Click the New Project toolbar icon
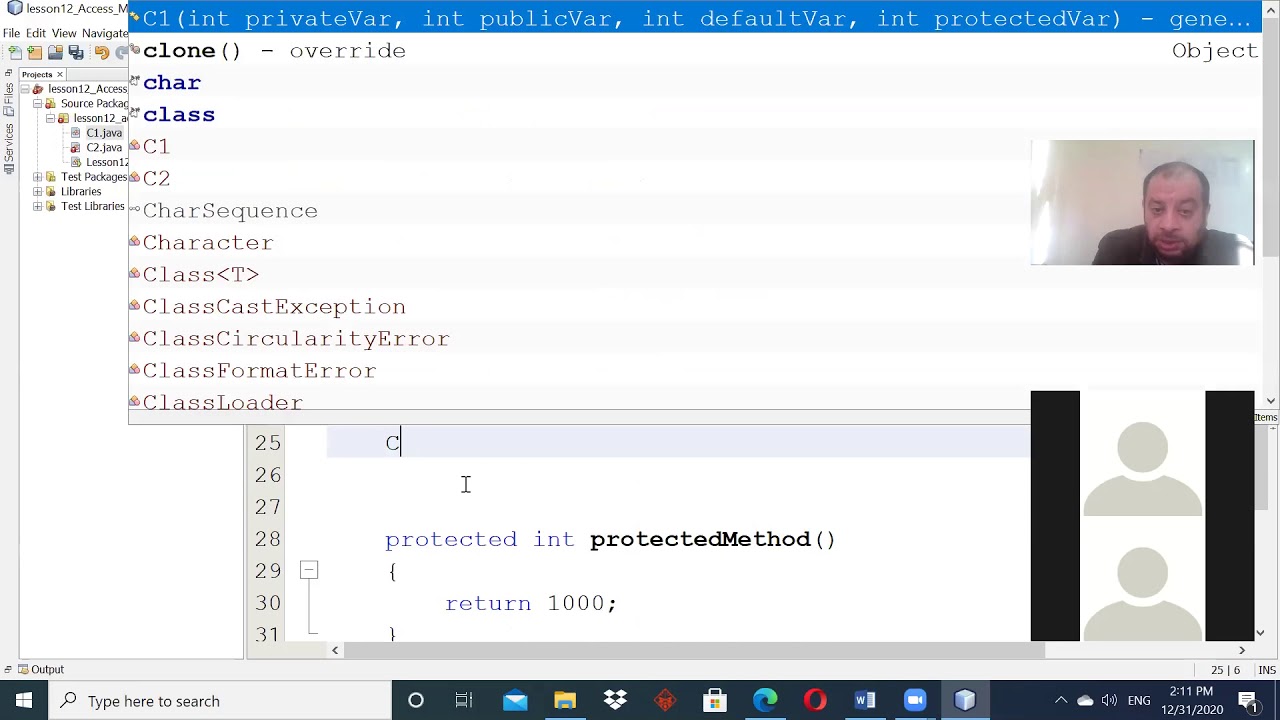Image resolution: width=1280 pixels, height=720 pixels. 35,53
